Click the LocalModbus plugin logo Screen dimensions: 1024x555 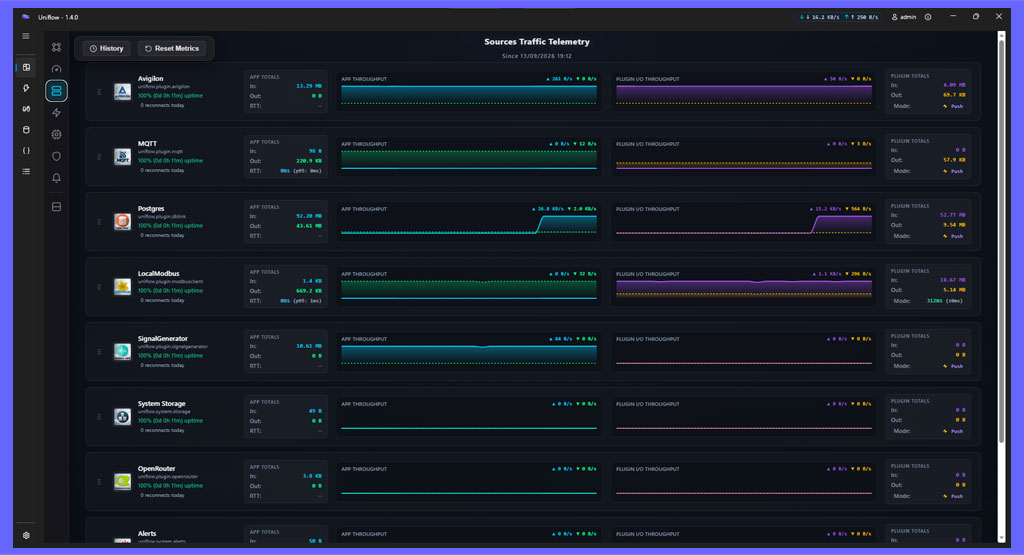122,287
